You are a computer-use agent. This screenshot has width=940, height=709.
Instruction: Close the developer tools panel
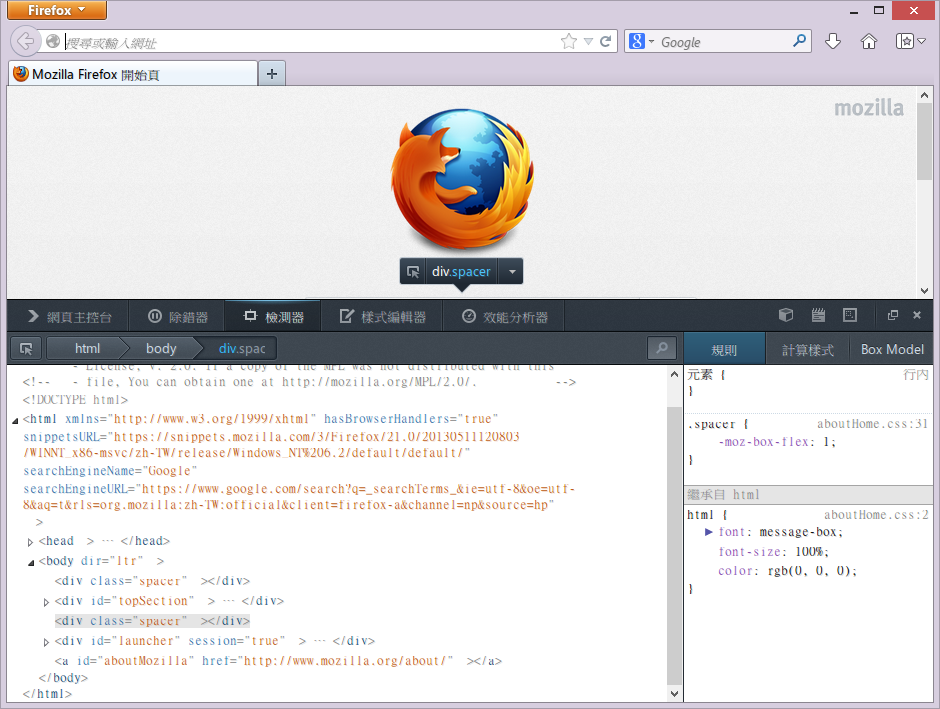click(x=917, y=316)
